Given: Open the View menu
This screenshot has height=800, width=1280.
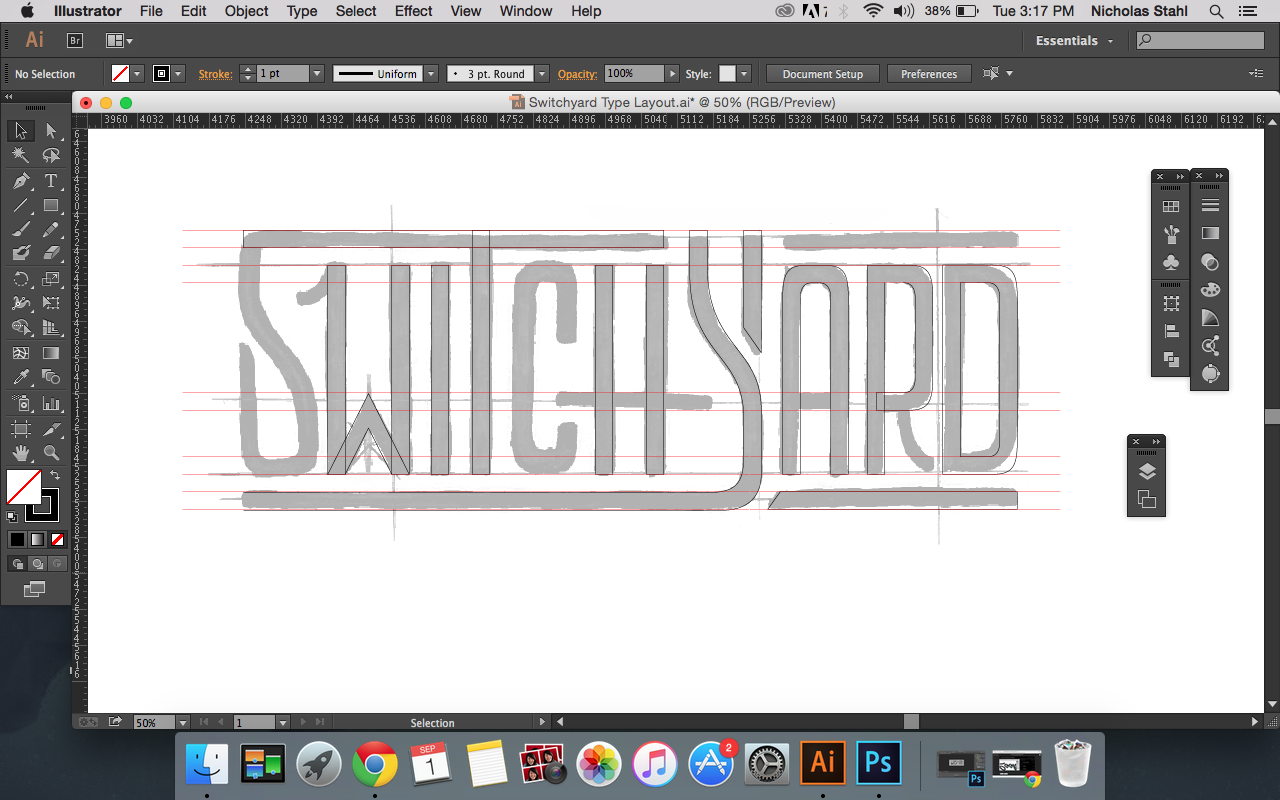Looking at the screenshot, I should click(x=466, y=11).
